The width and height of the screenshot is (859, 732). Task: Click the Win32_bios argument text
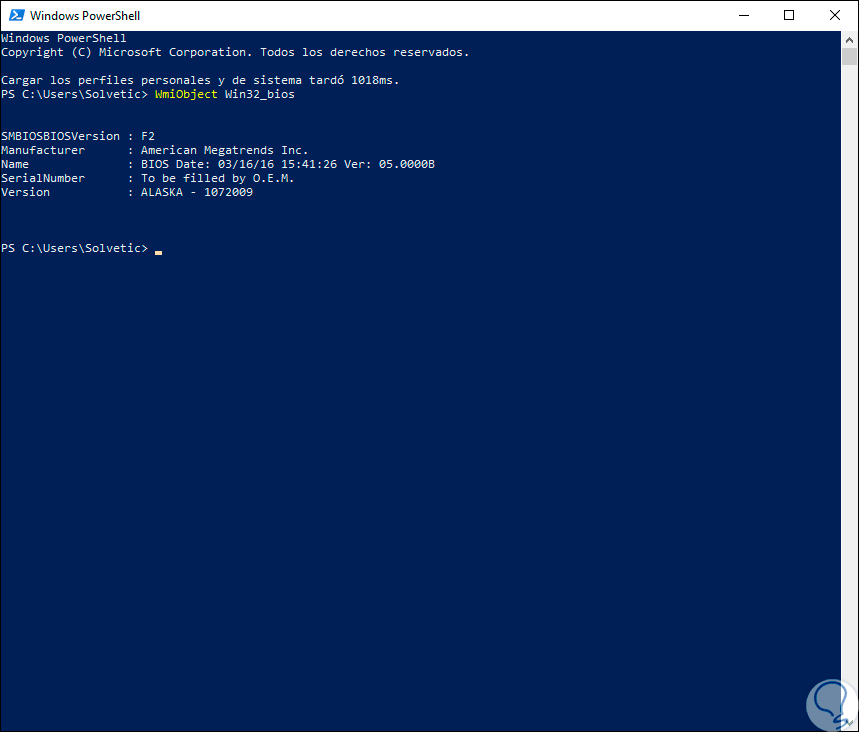[259, 94]
